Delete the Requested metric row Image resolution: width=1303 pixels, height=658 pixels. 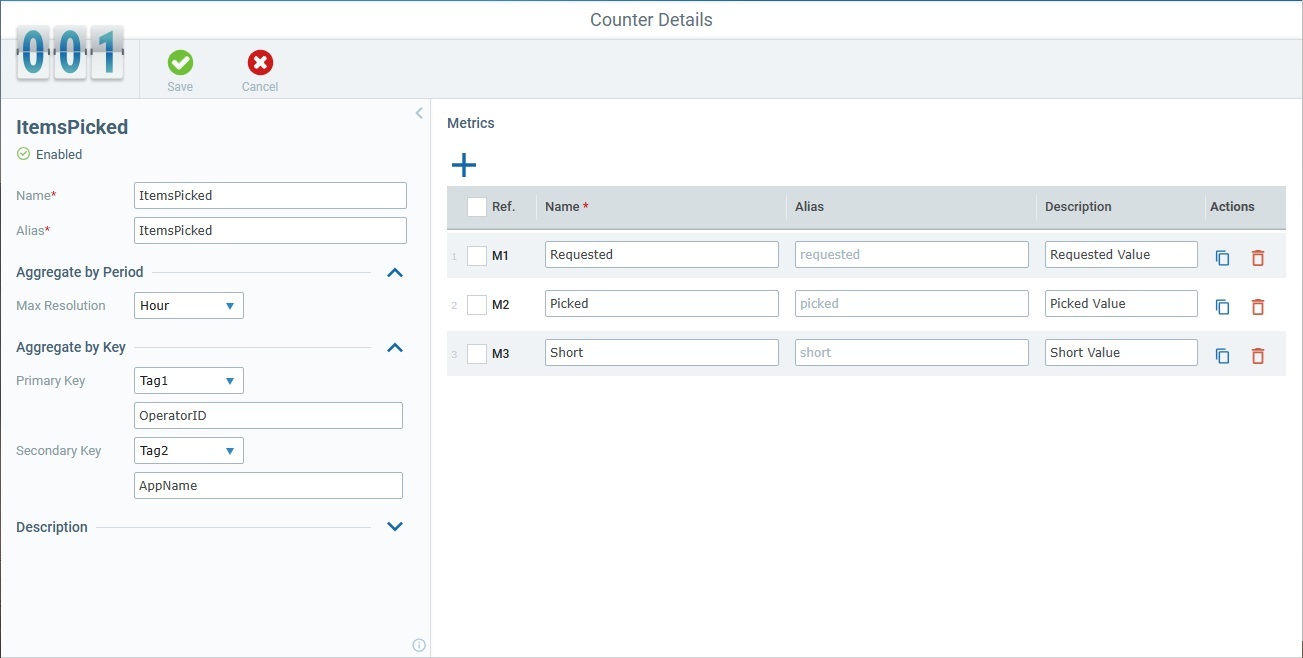(1258, 257)
